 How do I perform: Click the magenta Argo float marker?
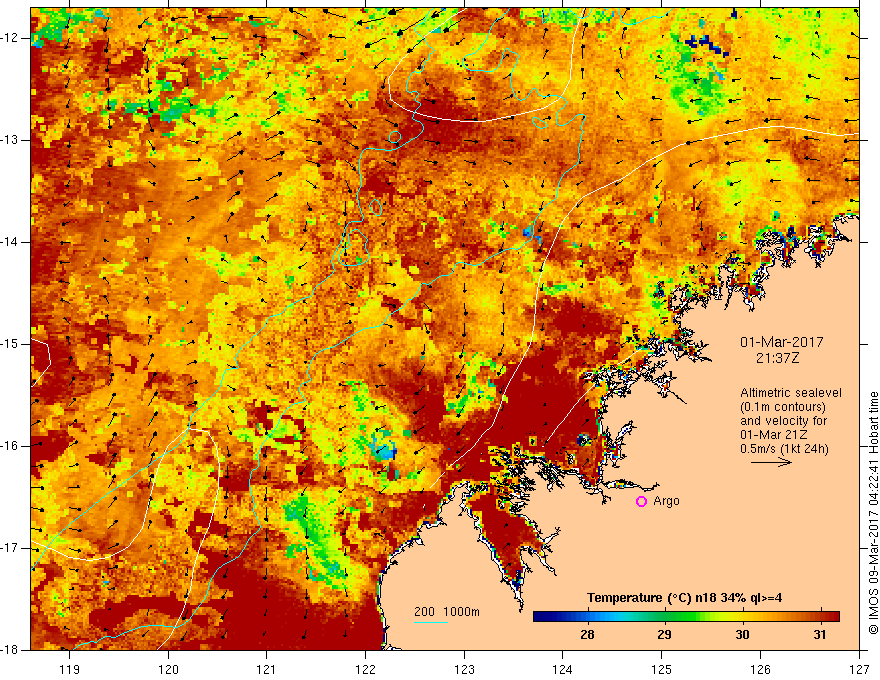[x=641, y=502]
